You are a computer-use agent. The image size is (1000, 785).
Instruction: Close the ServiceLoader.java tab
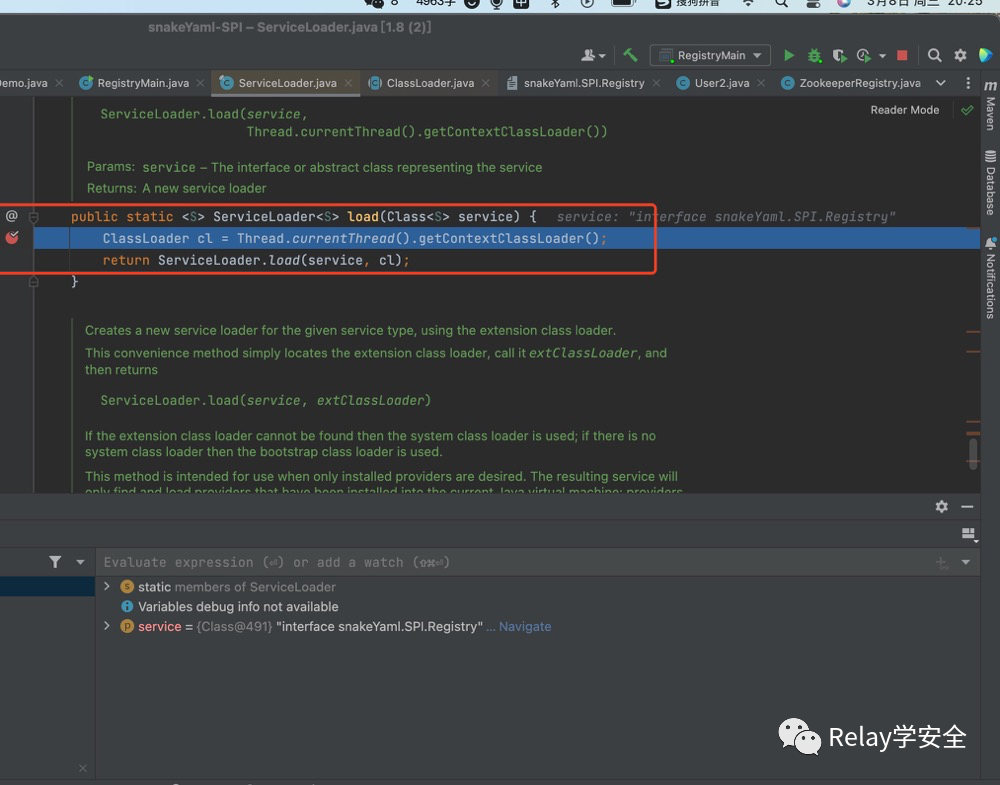(348, 83)
